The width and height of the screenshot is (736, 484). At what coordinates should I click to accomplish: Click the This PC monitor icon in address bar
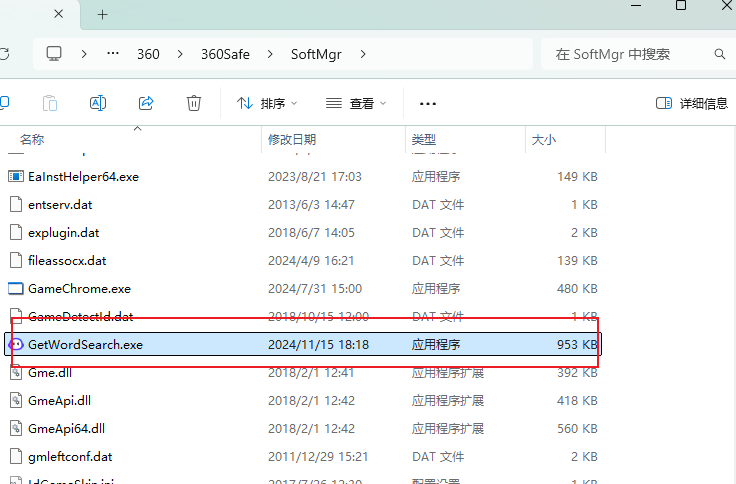click(54, 54)
